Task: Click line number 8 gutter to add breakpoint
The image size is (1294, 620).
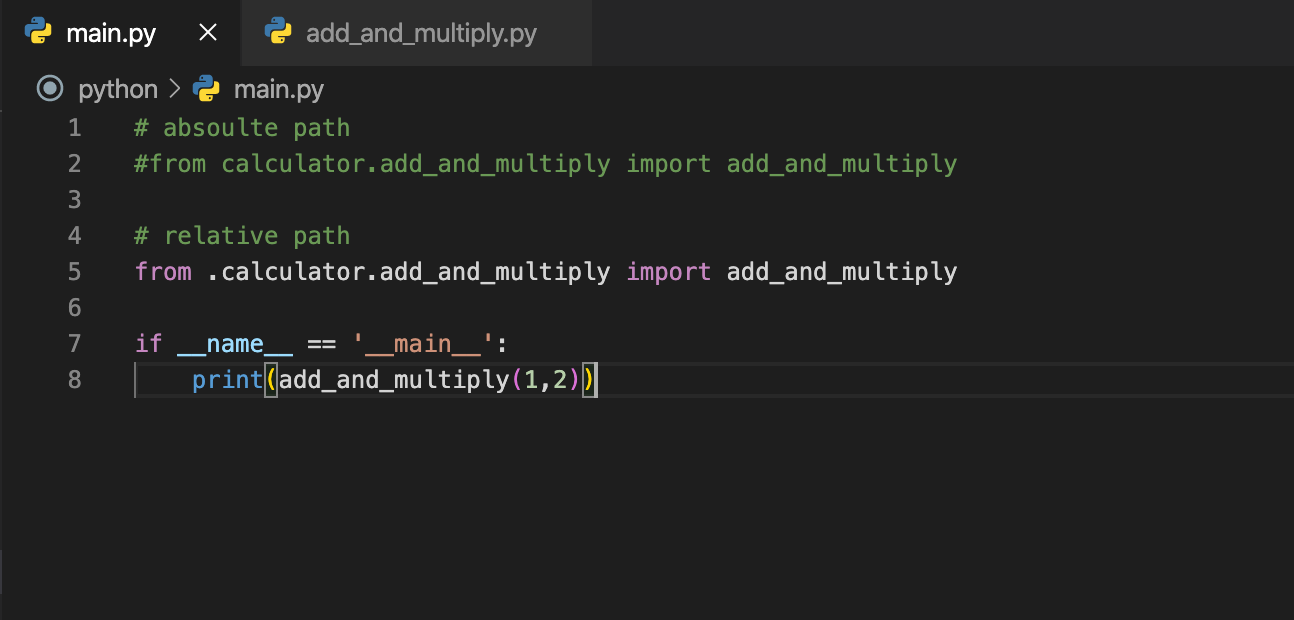Action: (x=74, y=379)
